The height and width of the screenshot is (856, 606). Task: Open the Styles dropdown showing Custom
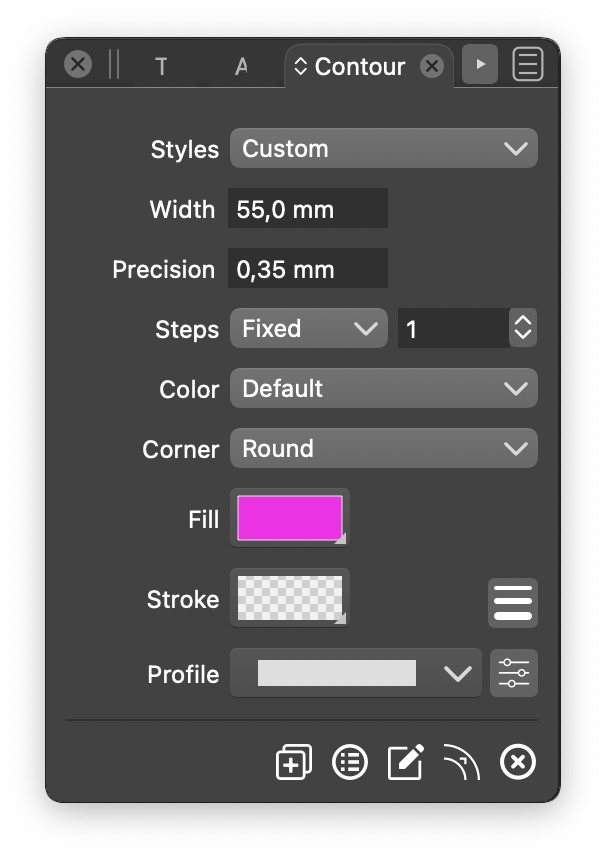point(384,148)
